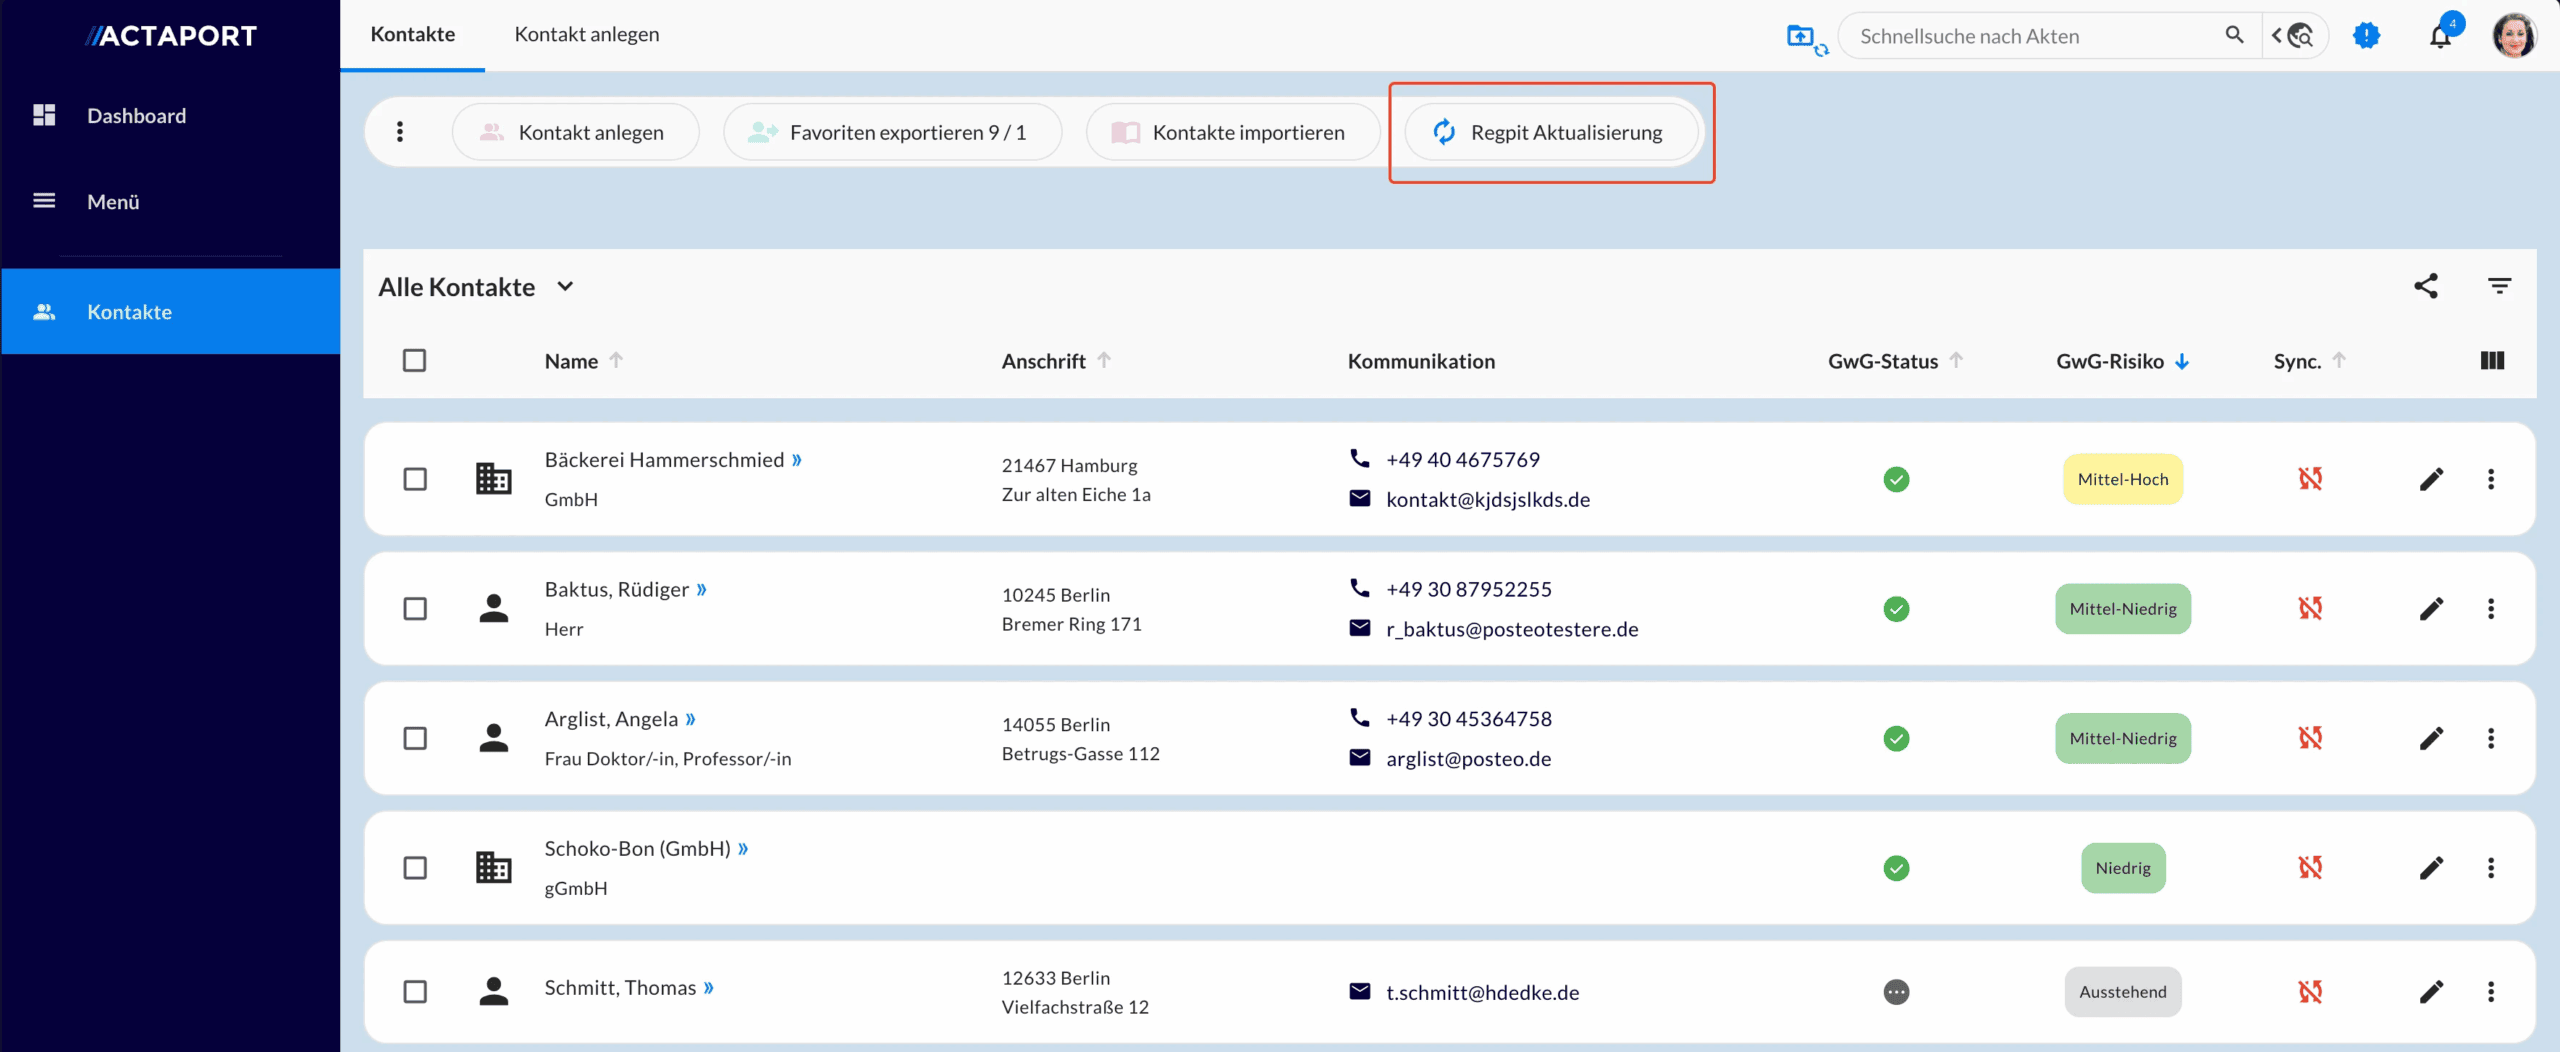Run the Regpit Aktualisierung update
Viewport: 2560px width, 1052px height.
point(1550,131)
